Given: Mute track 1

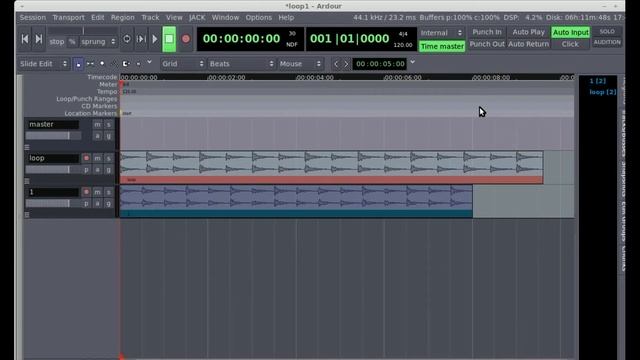Looking at the screenshot, I should point(97,192).
